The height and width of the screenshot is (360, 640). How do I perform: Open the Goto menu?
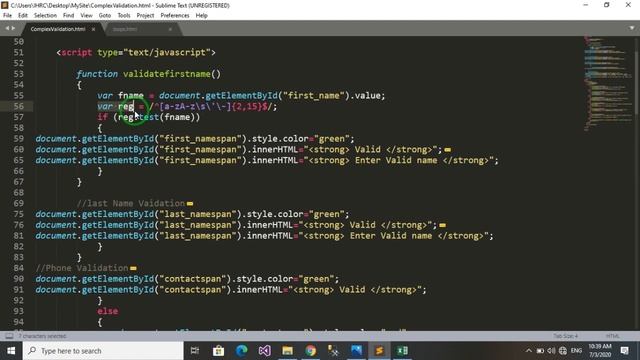point(104,16)
